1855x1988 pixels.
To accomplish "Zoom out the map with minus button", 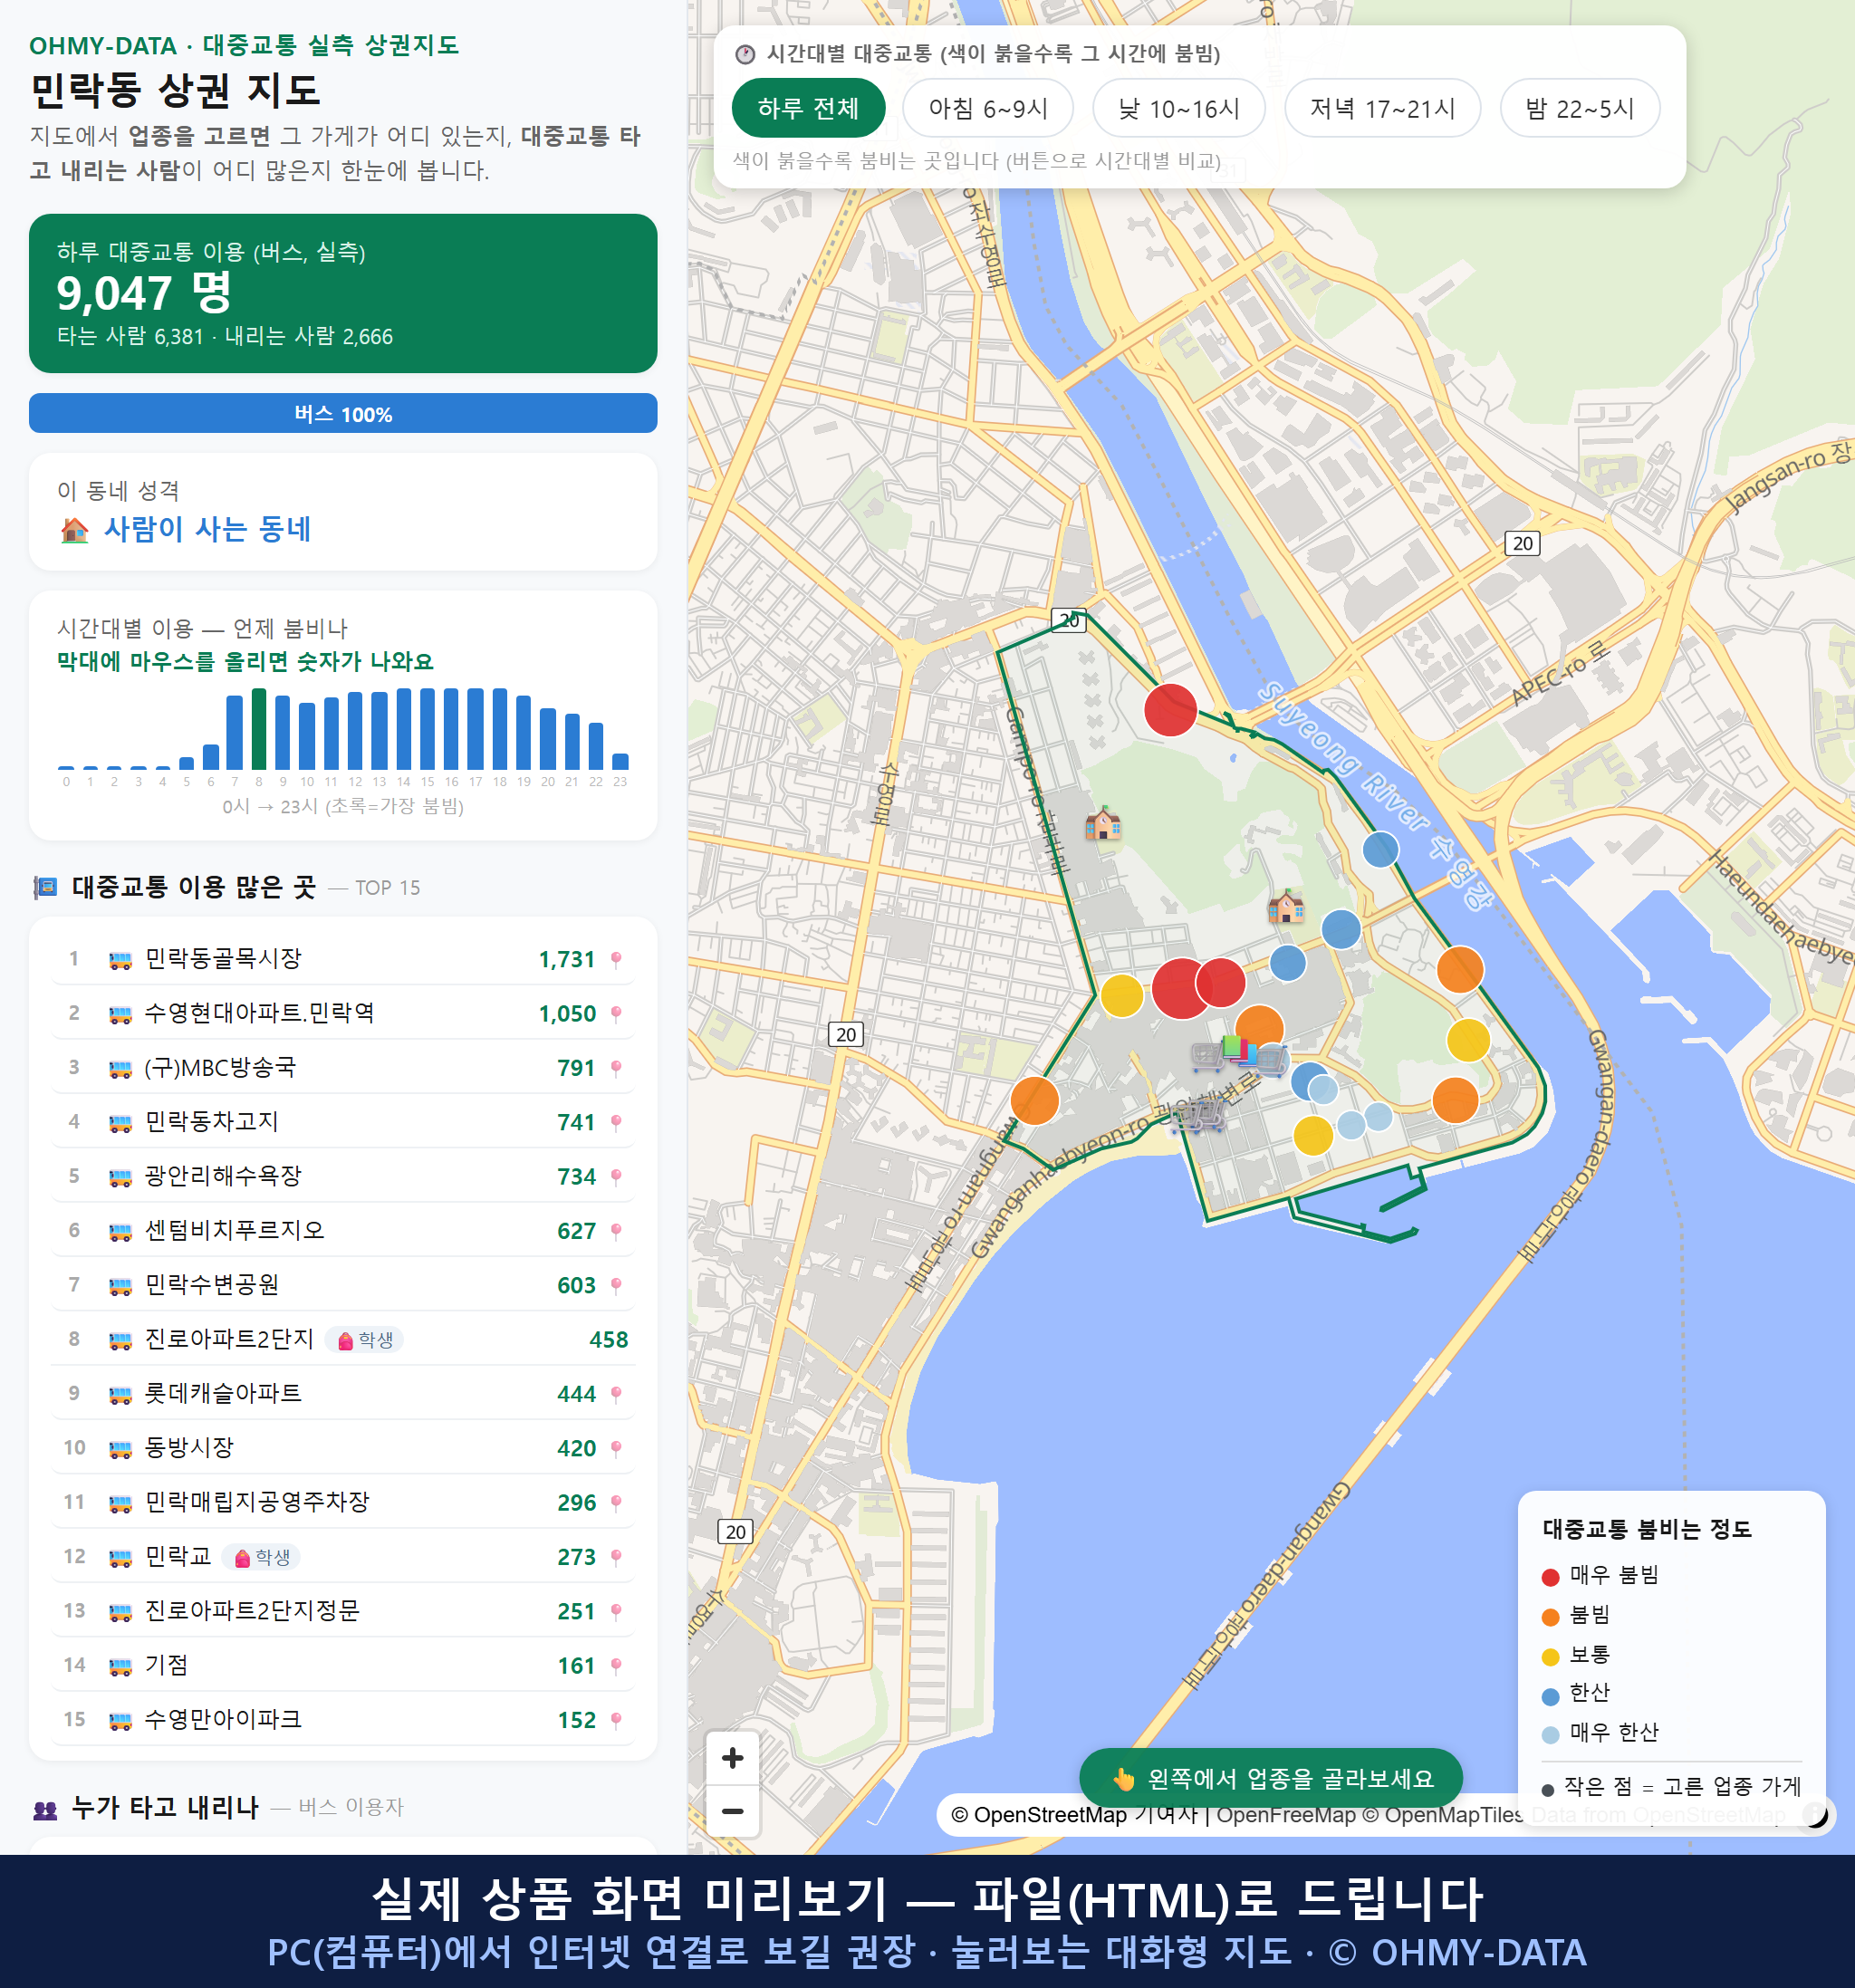I will coord(732,1810).
